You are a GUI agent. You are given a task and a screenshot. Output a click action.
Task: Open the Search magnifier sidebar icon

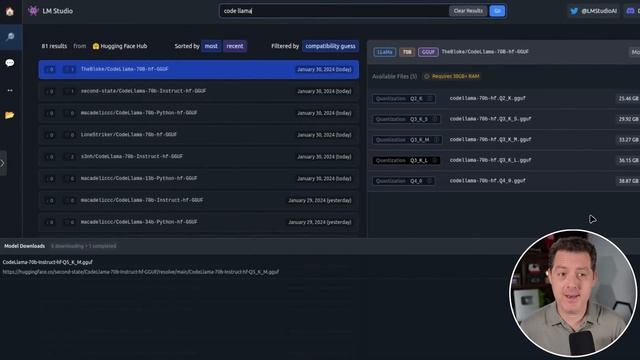(x=10, y=37)
